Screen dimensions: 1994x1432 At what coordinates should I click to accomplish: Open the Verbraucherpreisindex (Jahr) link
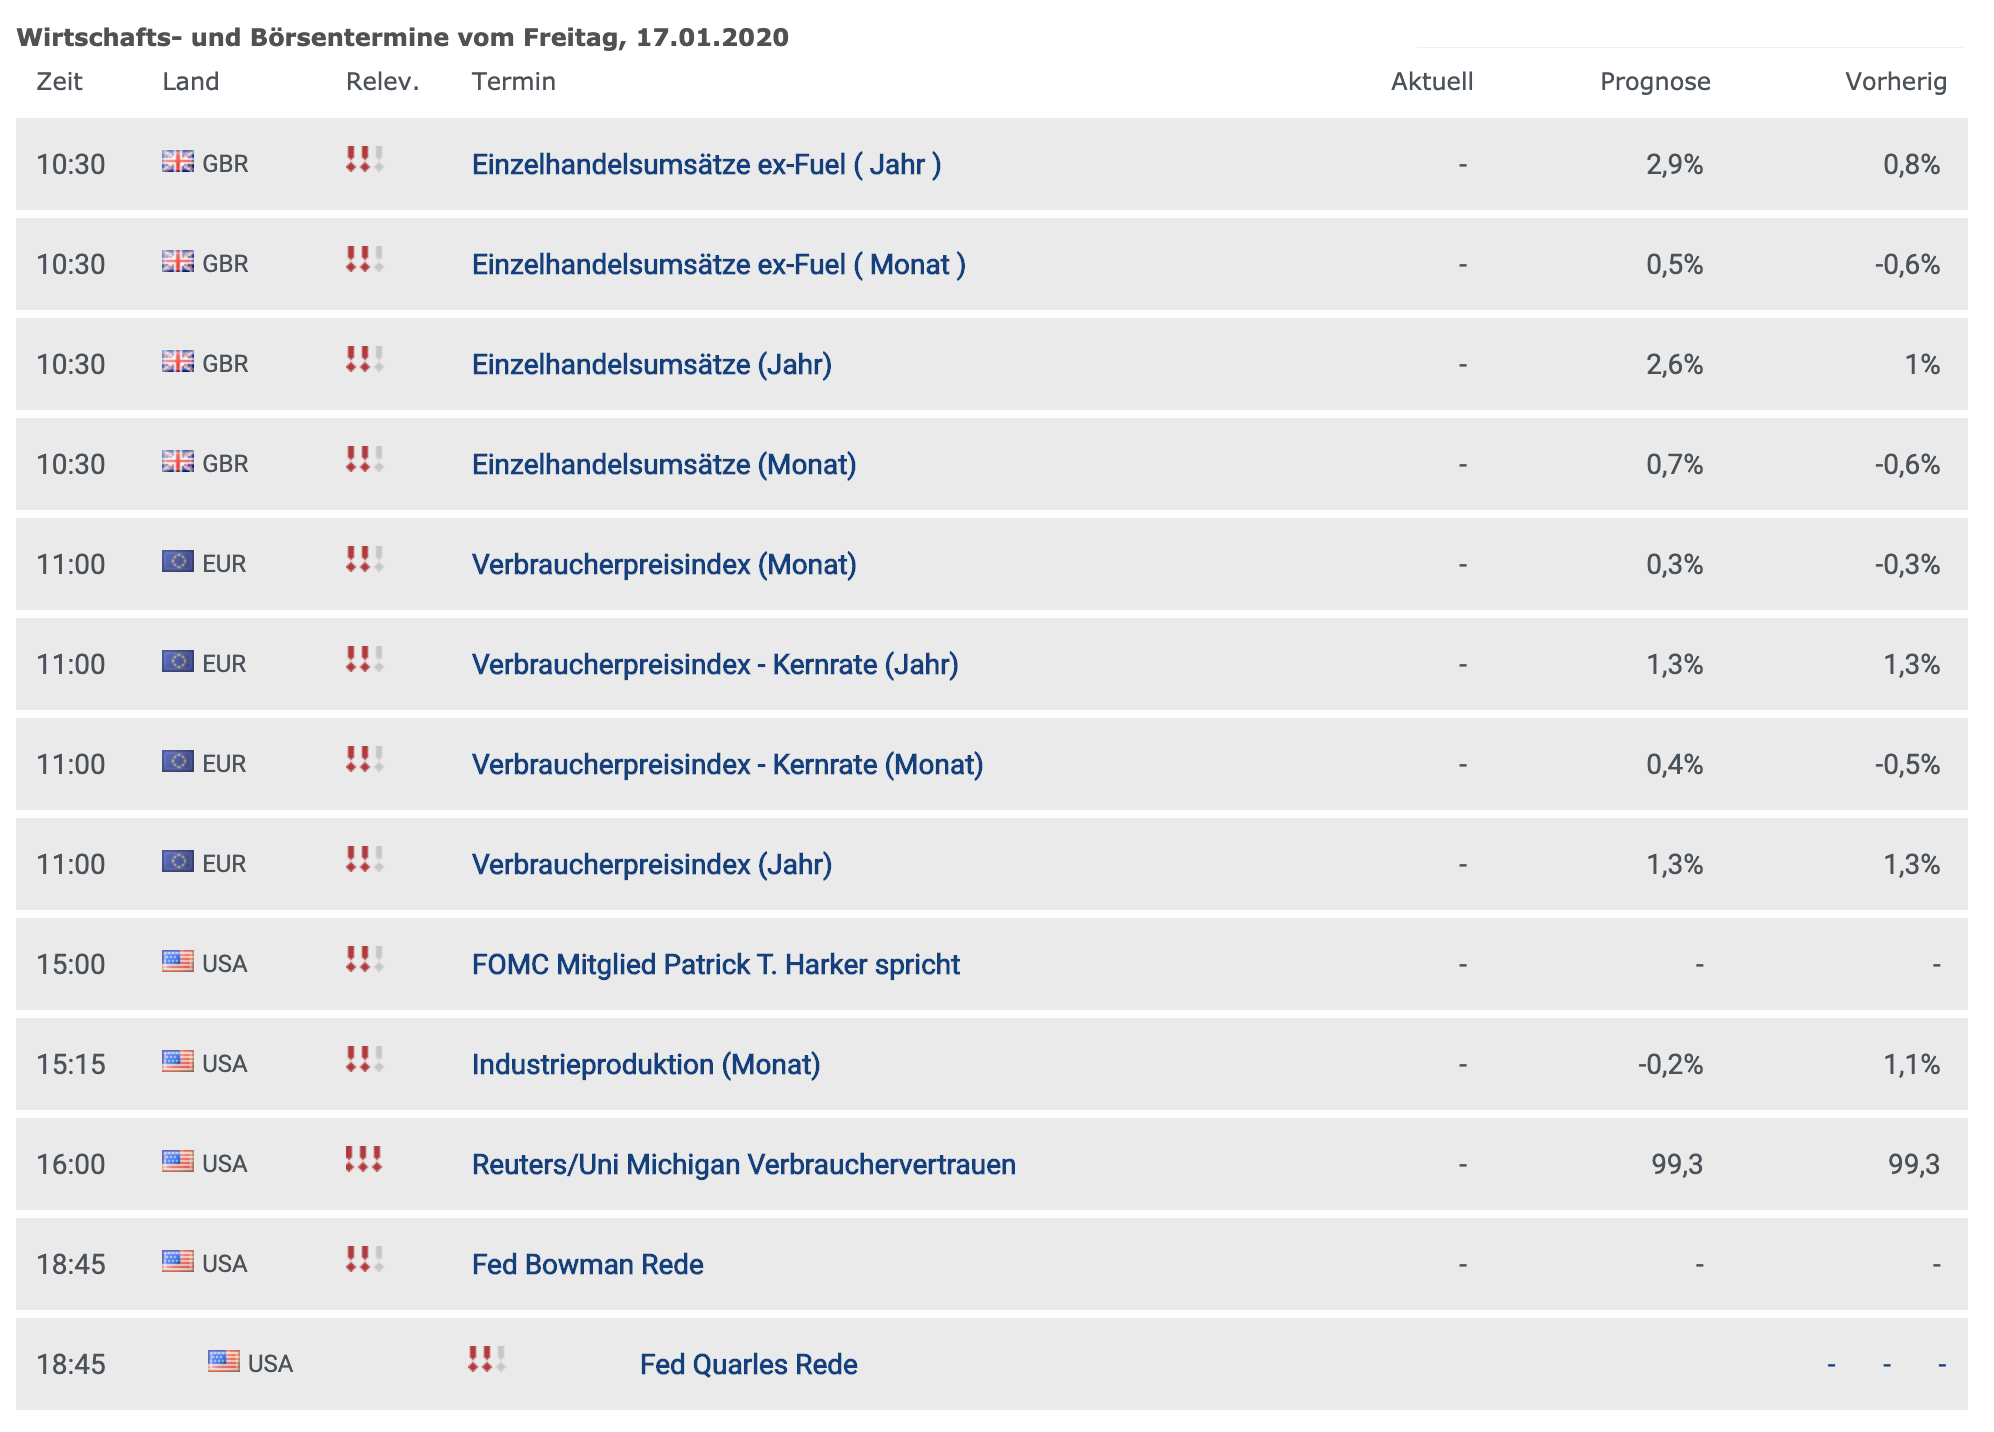652,864
